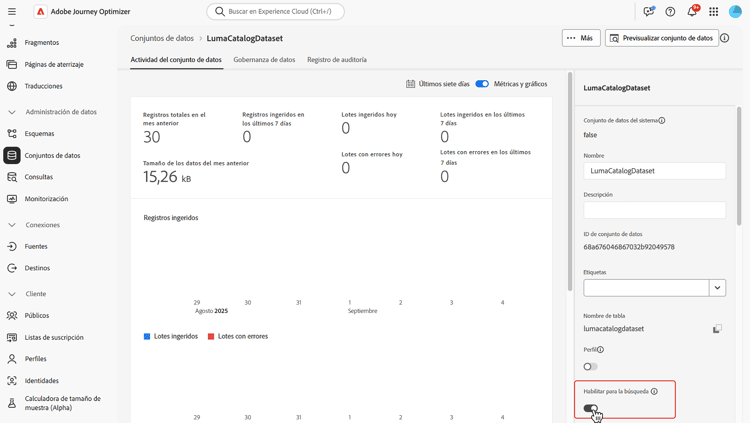Collapse the Cliente section

click(x=12, y=294)
